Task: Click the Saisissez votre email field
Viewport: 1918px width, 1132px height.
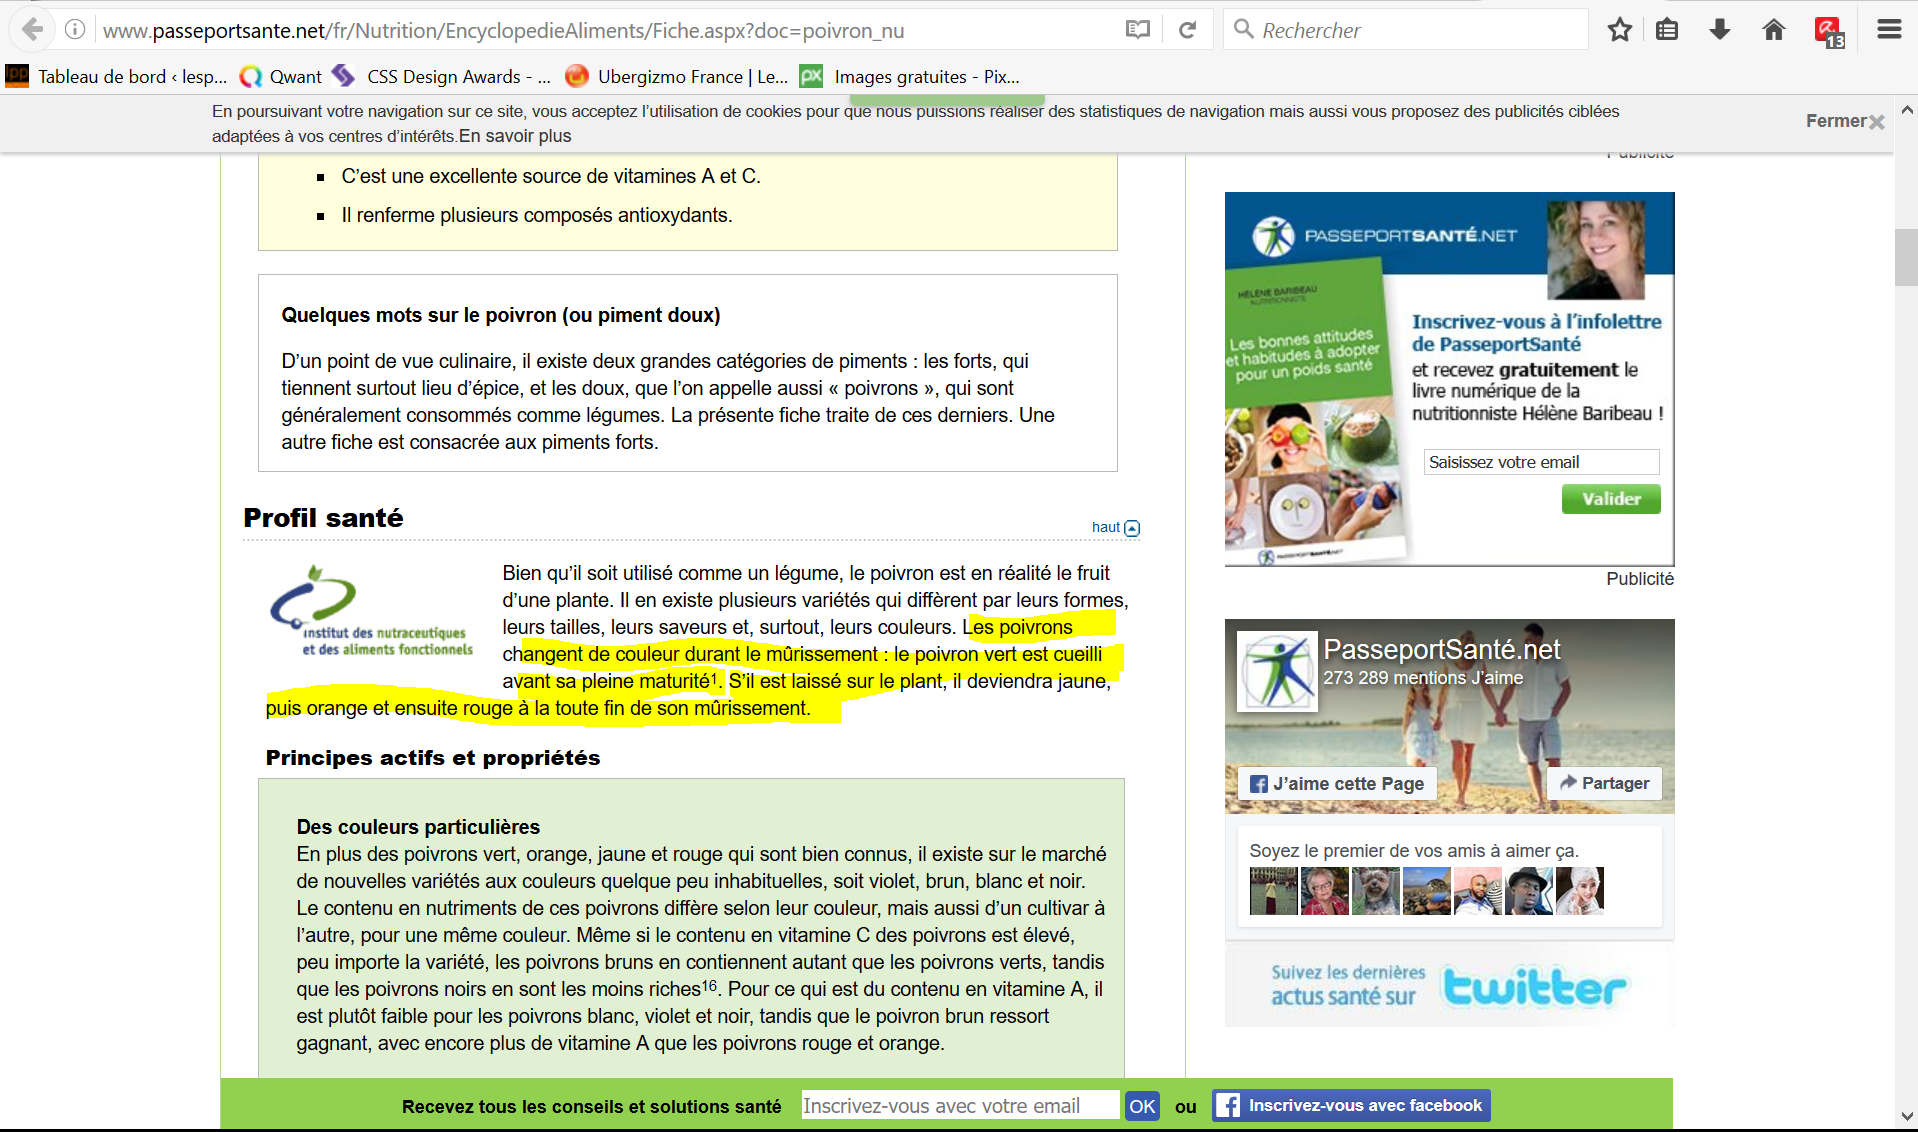Action: pyautogui.click(x=1540, y=462)
